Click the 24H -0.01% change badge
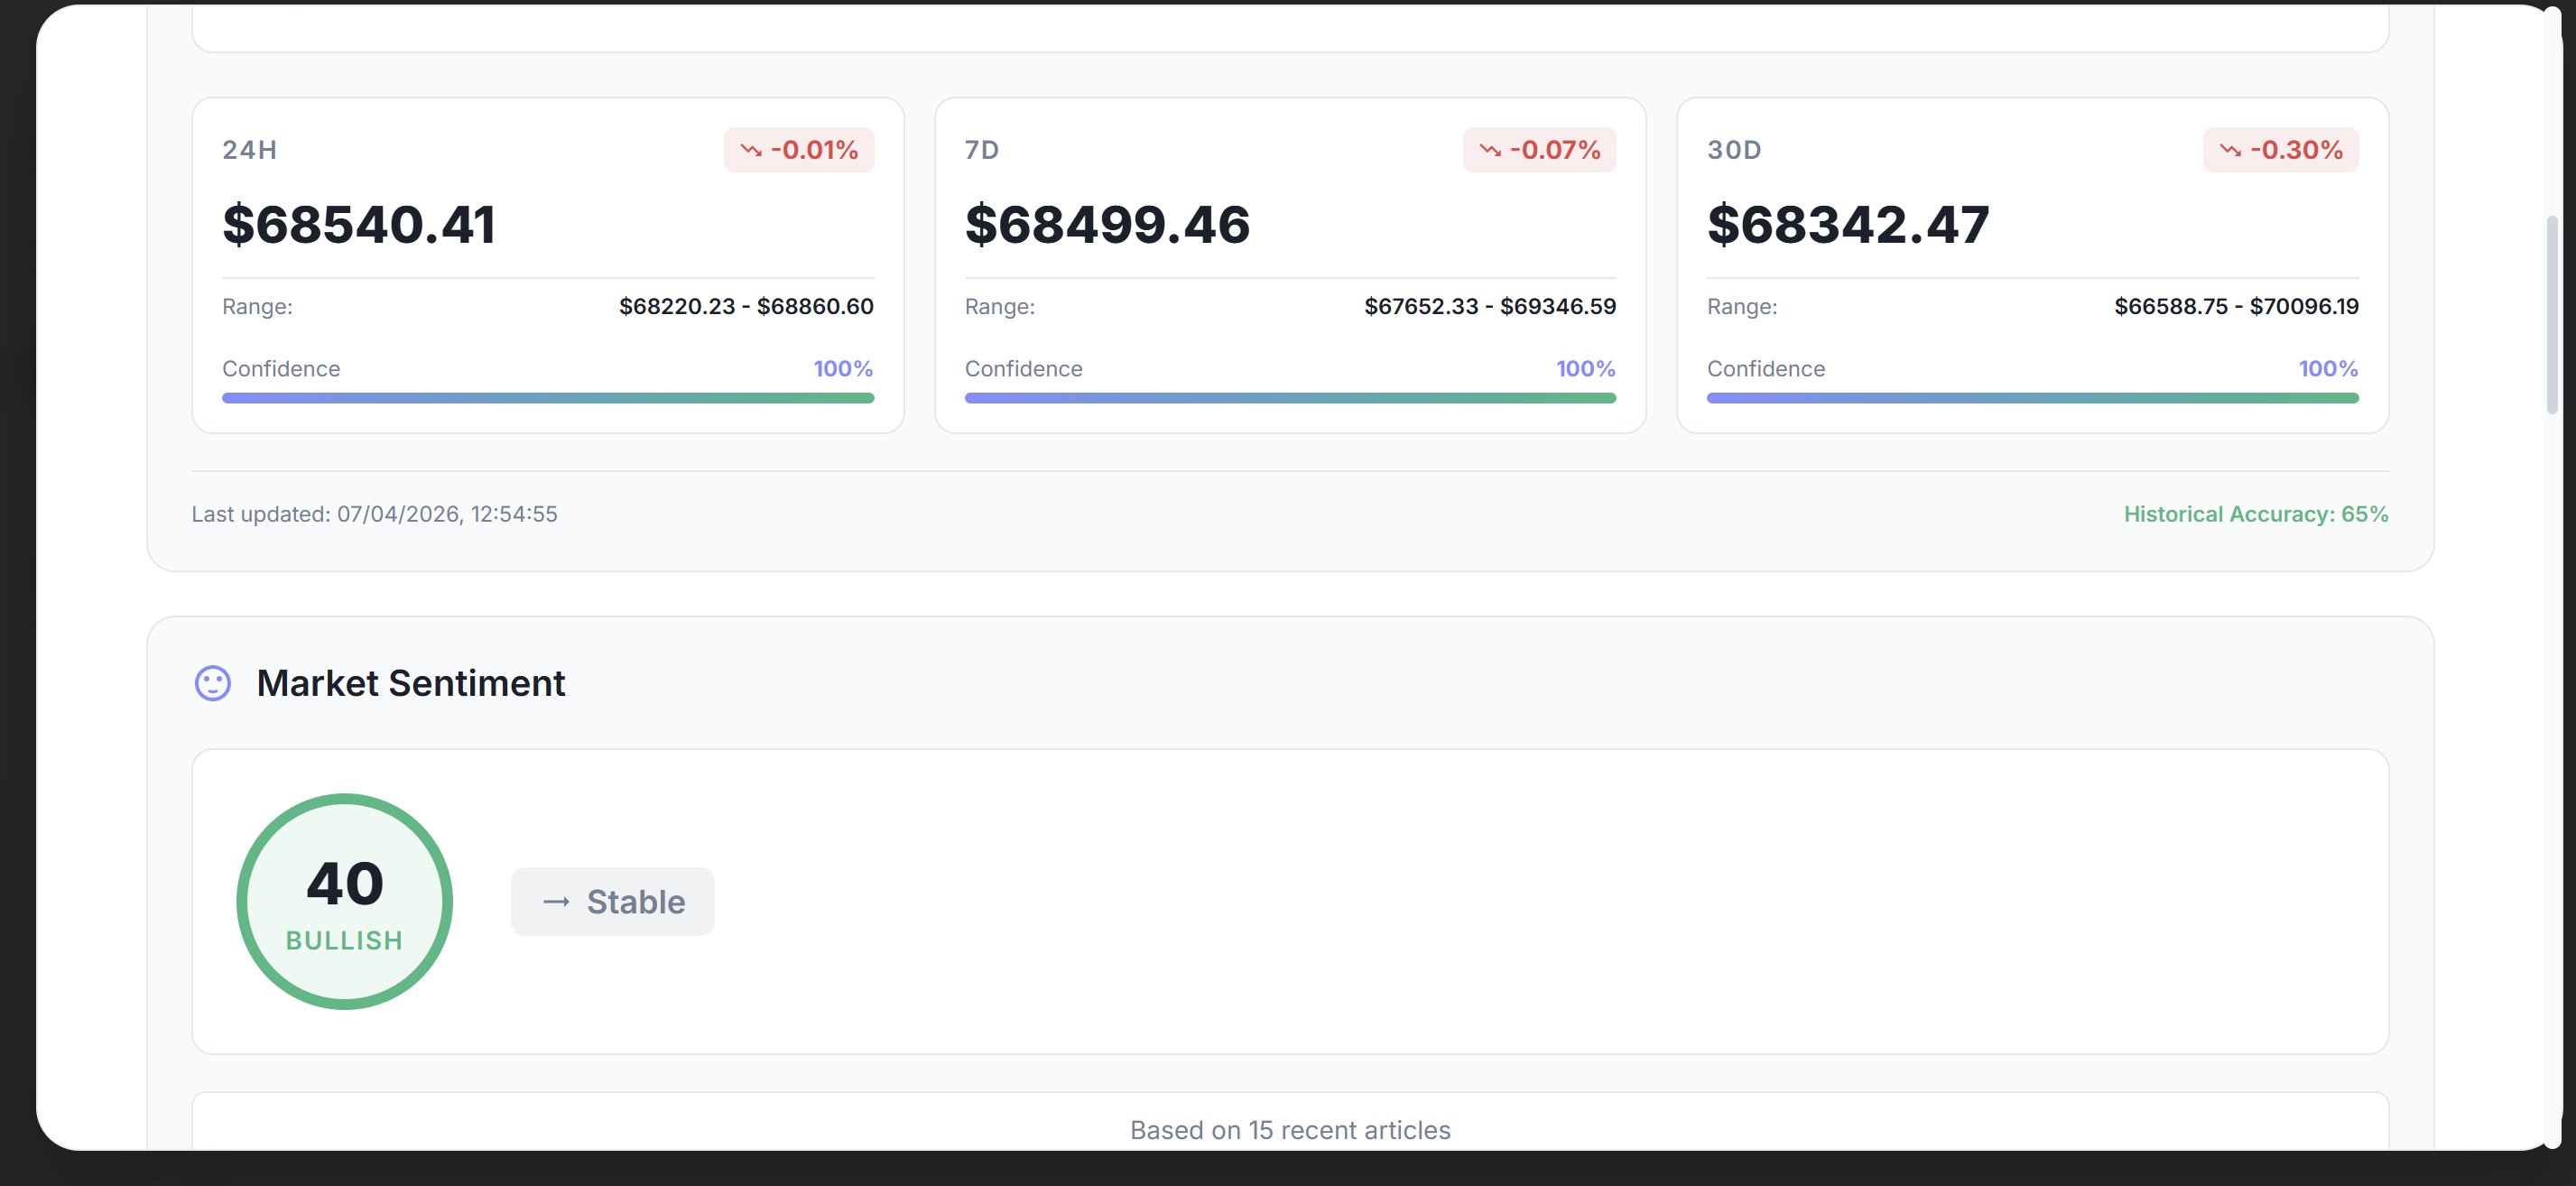Screen dimensions: 2576x1186 (x=799, y=150)
